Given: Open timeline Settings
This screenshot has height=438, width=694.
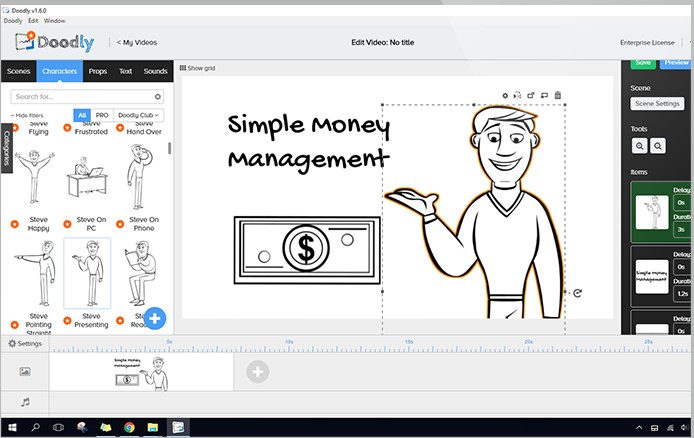Looking at the screenshot, I should 25,343.
